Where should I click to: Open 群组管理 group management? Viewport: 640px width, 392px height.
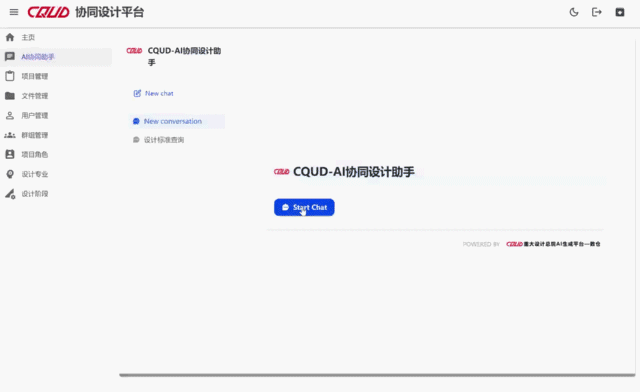56,135
